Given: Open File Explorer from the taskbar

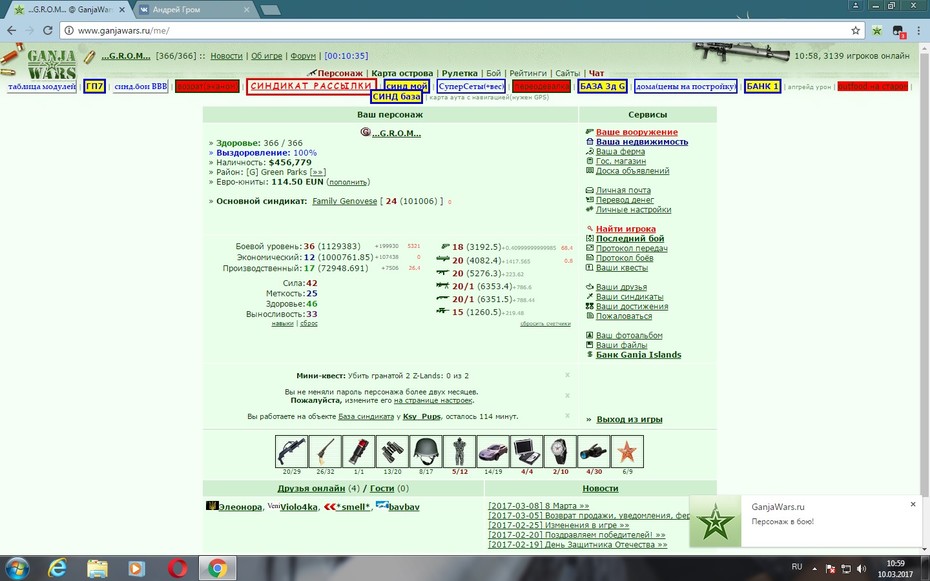Looking at the screenshot, I should click(97, 569).
